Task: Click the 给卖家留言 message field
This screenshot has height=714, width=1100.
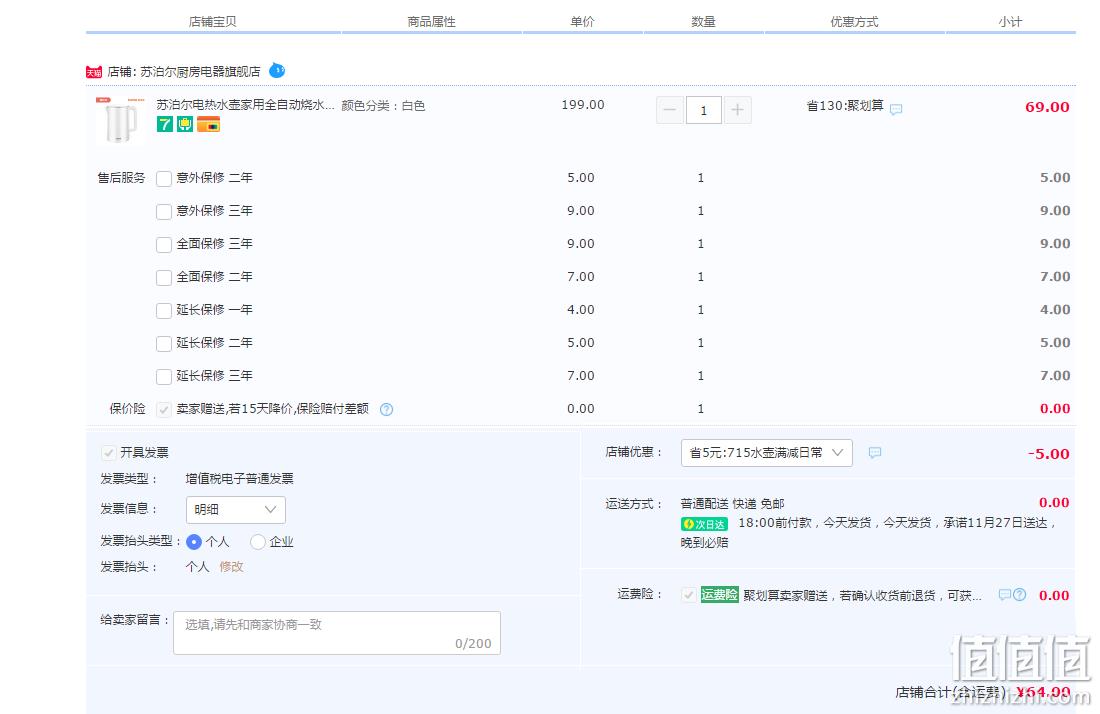Action: click(x=337, y=633)
